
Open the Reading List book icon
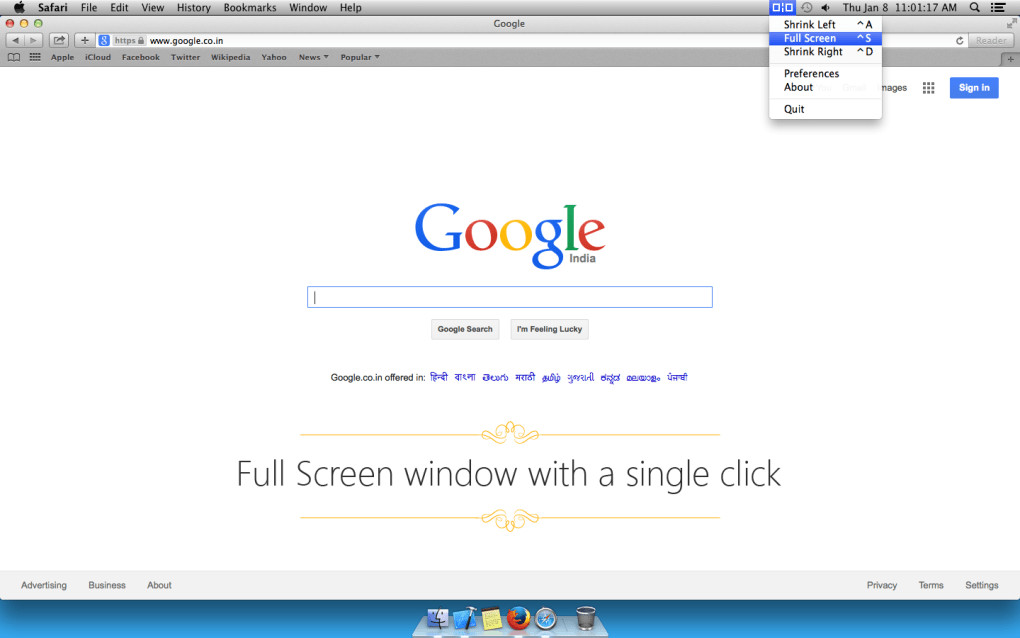(x=14, y=57)
